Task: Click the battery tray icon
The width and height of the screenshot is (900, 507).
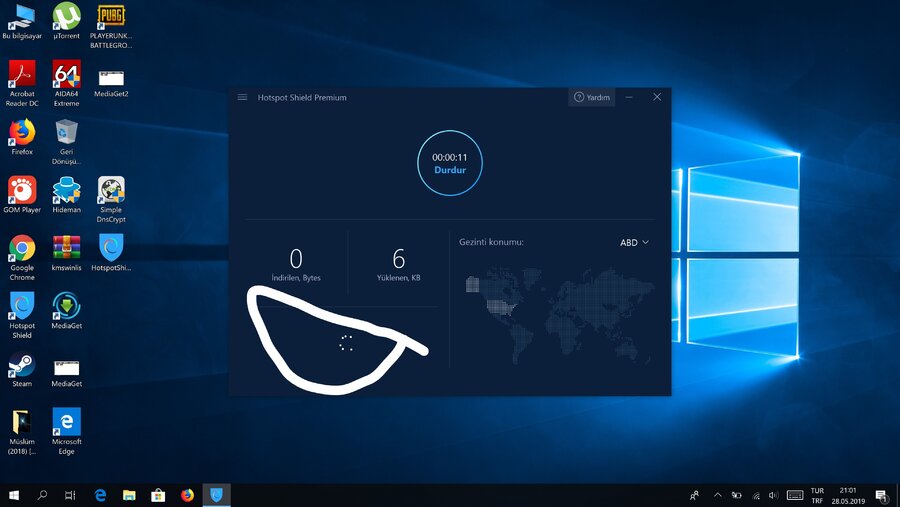Action: 736,495
